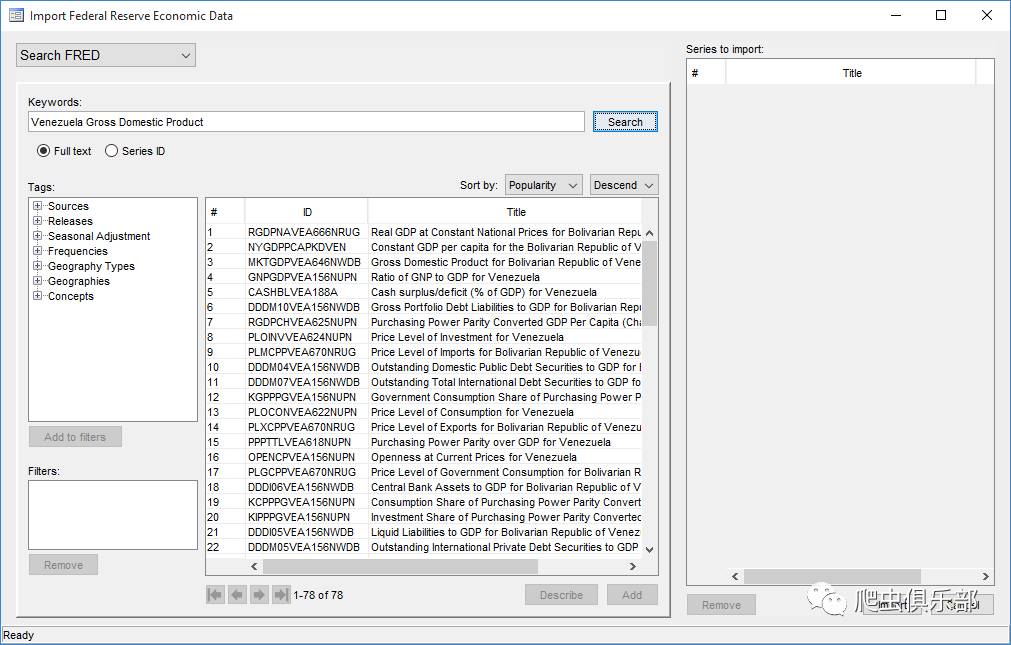The height and width of the screenshot is (645, 1011).
Task: Click results scroll down arrow
Action: point(650,550)
